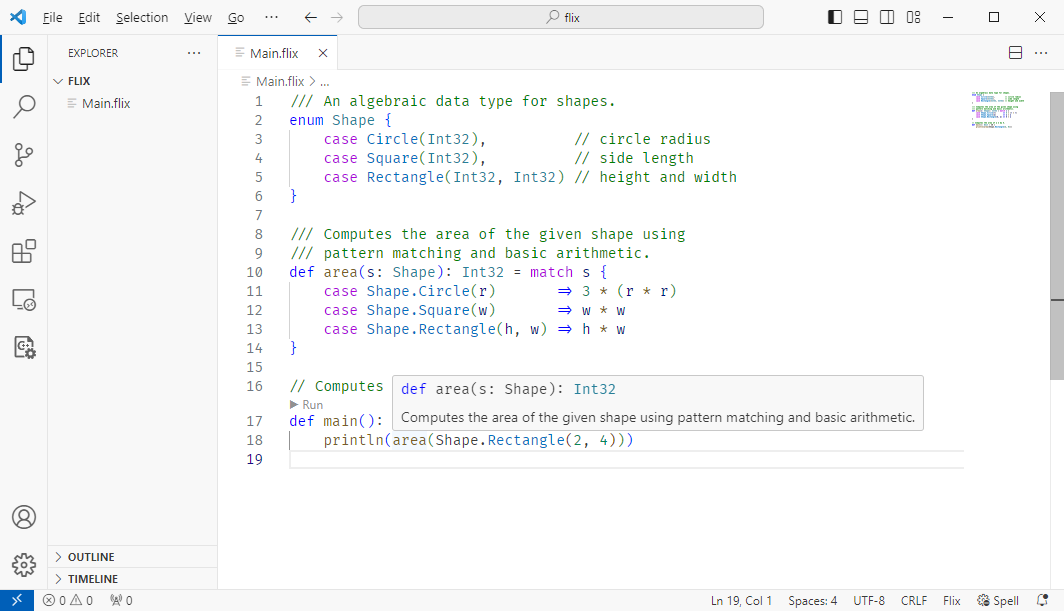Open notifications bell in status bar
The image size is (1064, 611).
point(1042,601)
